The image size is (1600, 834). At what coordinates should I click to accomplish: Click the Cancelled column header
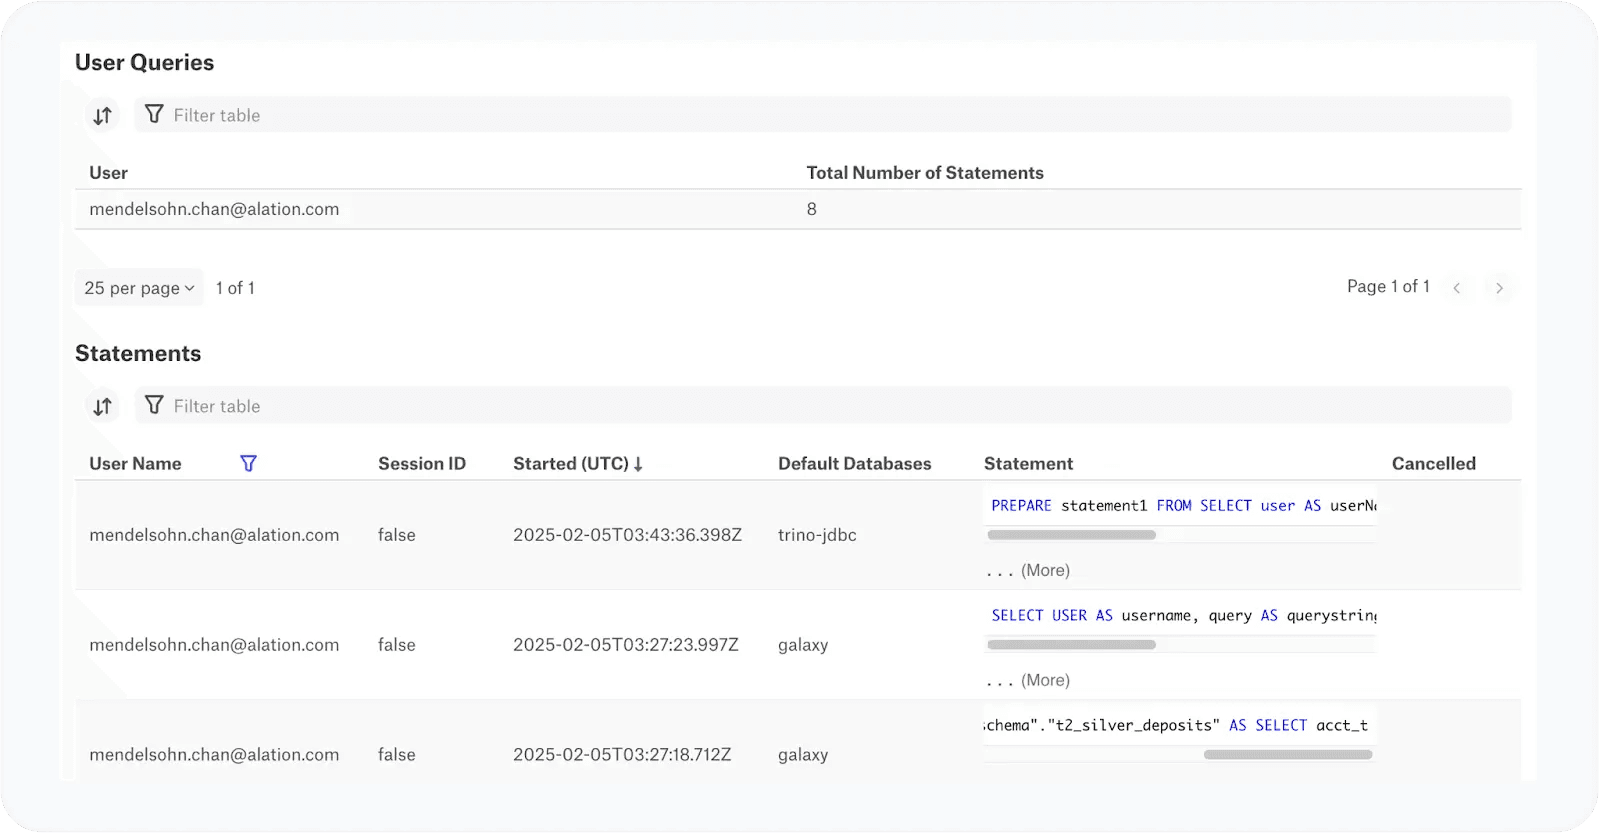pyautogui.click(x=1434, y=464)
